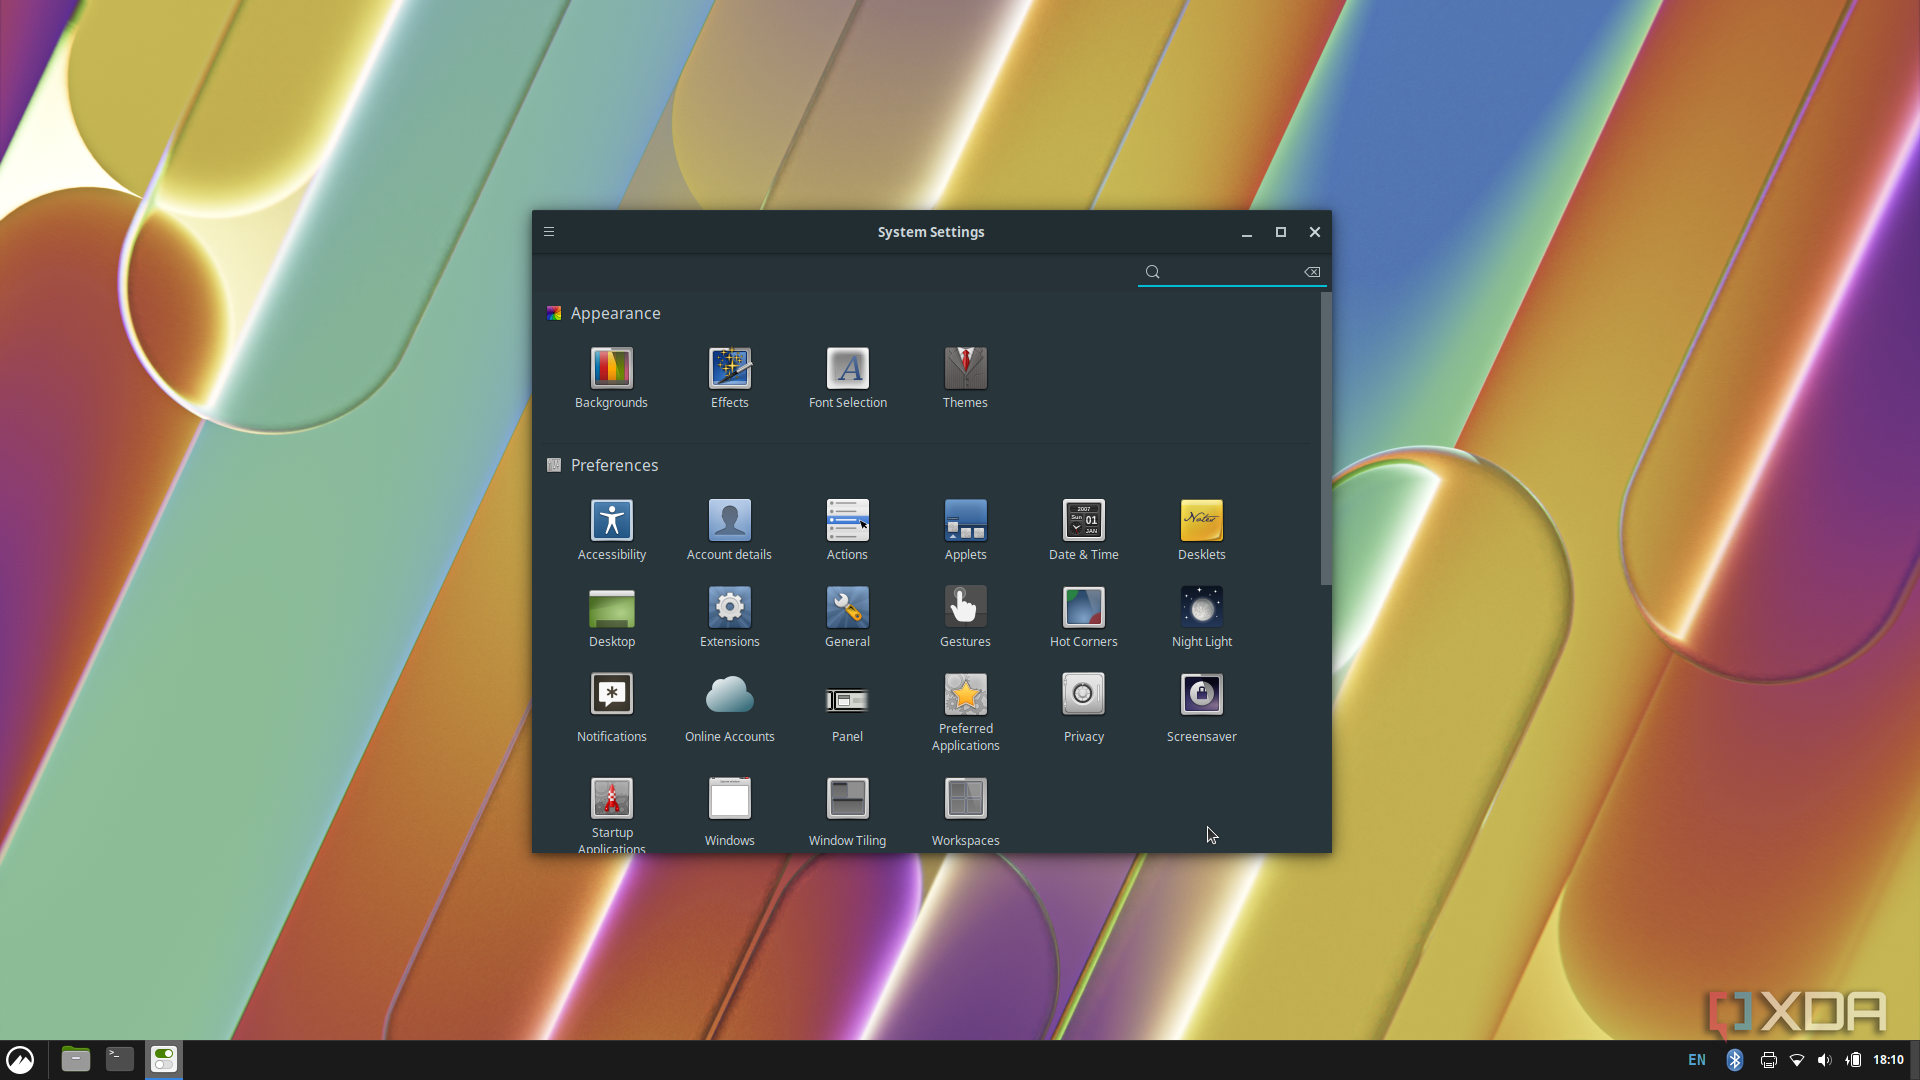This screenshot has height=1080, width=1920.
Task: Open the Desklets preferences
Action: pyautogui.click(x=1201, y=530)
